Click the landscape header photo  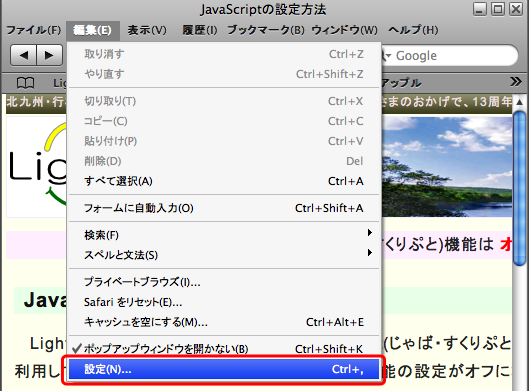point(447,166)
